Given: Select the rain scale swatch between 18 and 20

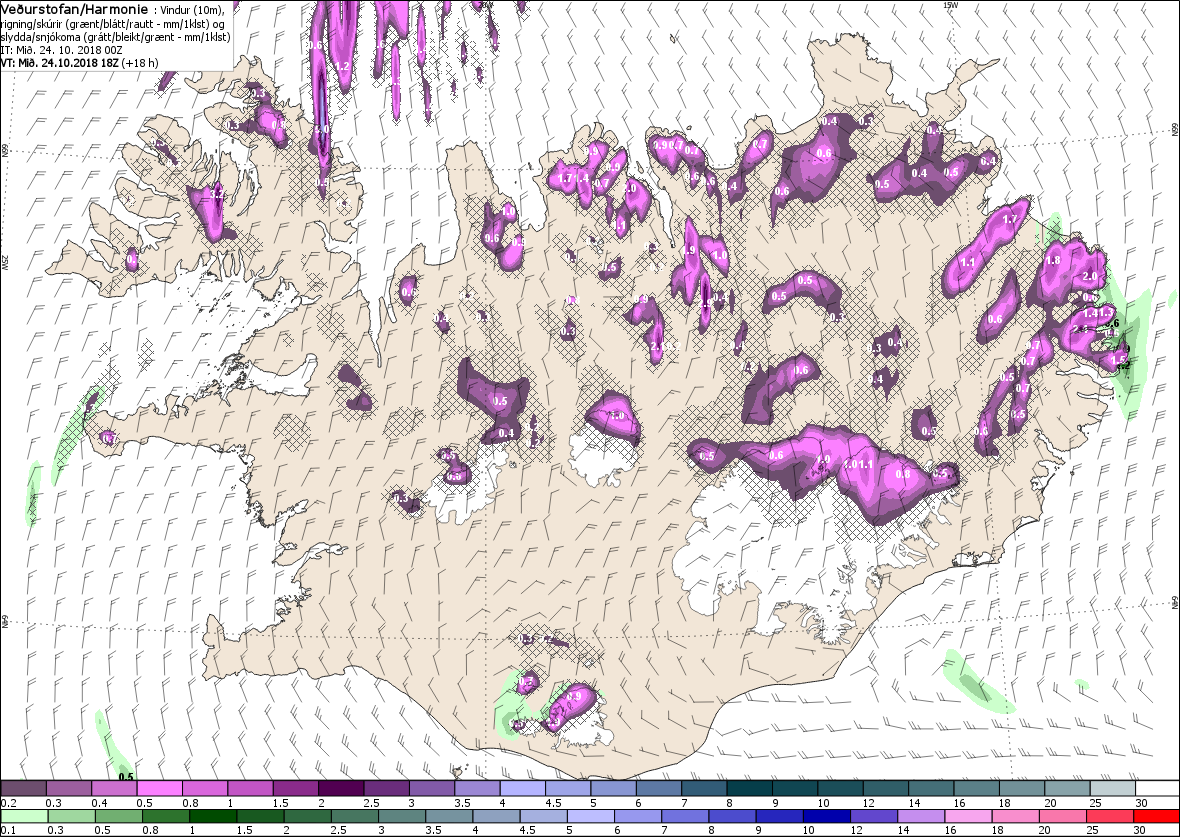Looking at the screenshot, I should tap(1018, 817).
